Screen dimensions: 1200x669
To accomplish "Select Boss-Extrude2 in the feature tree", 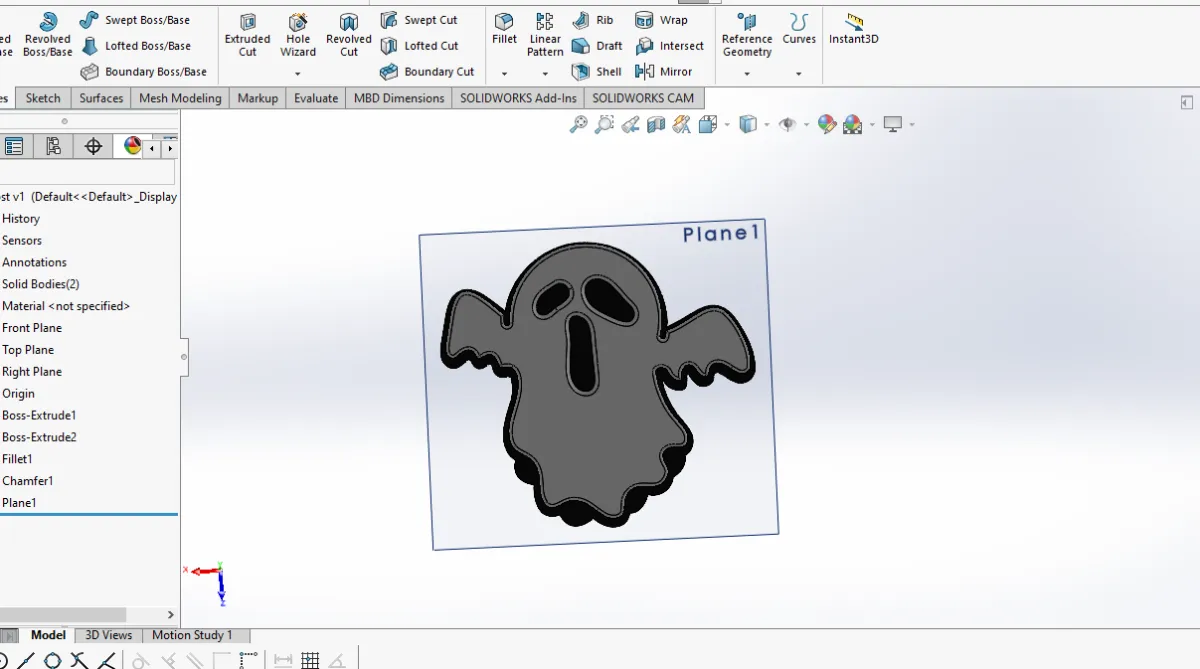I will click(x=39, y=437).
